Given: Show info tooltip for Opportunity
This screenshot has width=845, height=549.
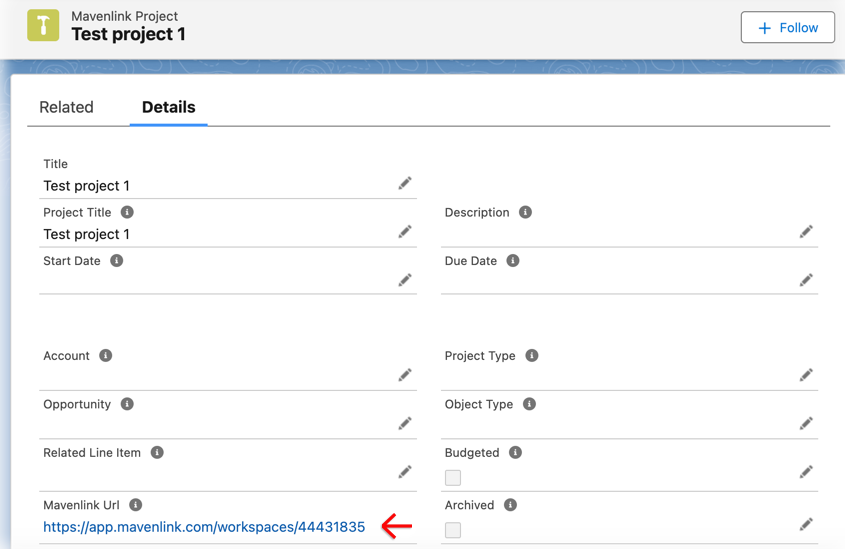Looking at the screenshot, I should click(x=127, y=404).
